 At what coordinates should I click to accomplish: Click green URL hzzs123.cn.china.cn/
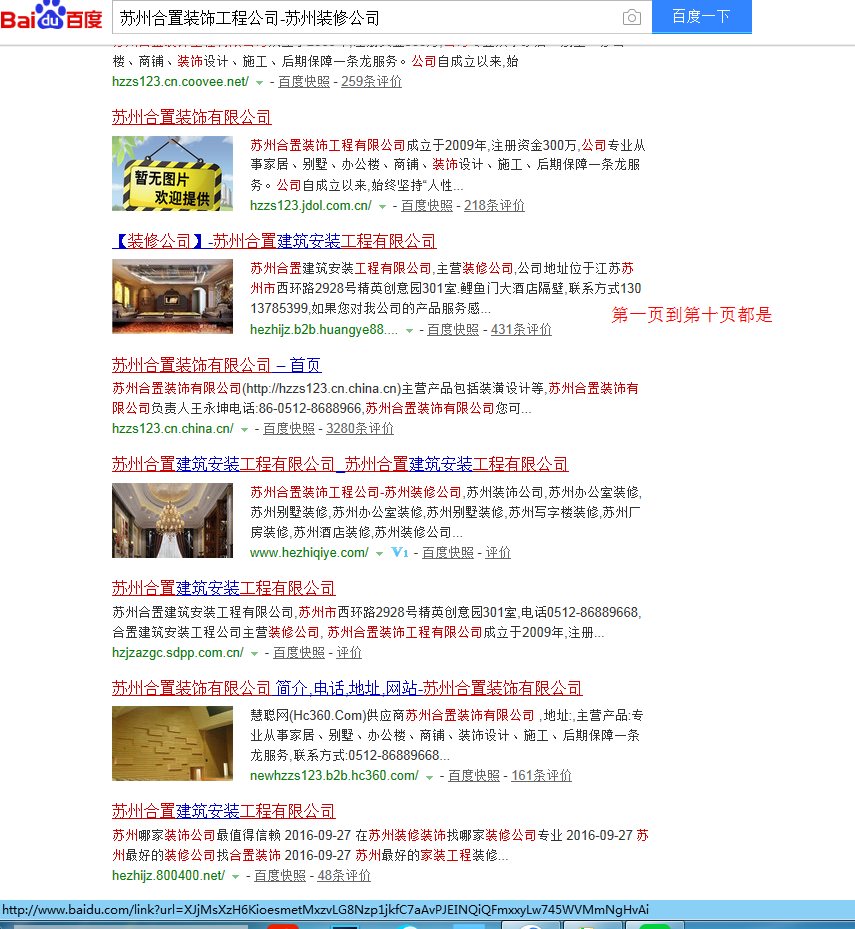173,428
